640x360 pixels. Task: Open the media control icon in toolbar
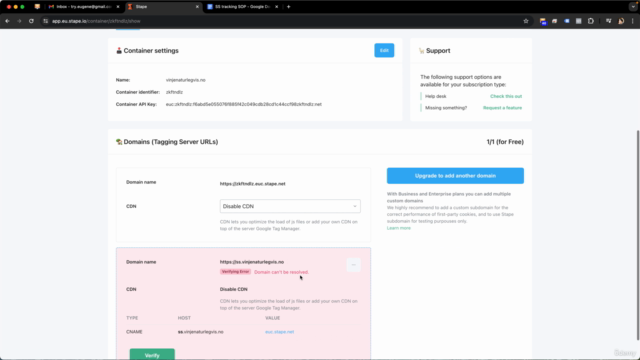click(609, 21)
